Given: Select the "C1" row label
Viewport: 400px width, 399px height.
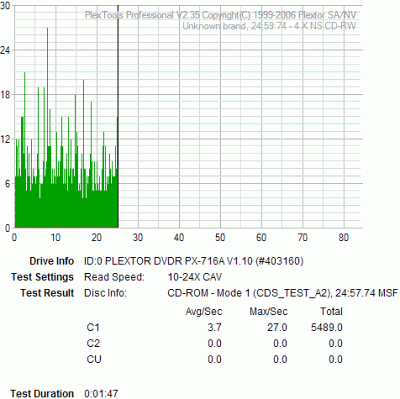Looking at the screenshot, I should pyautogui.click(x=93, y=327).
